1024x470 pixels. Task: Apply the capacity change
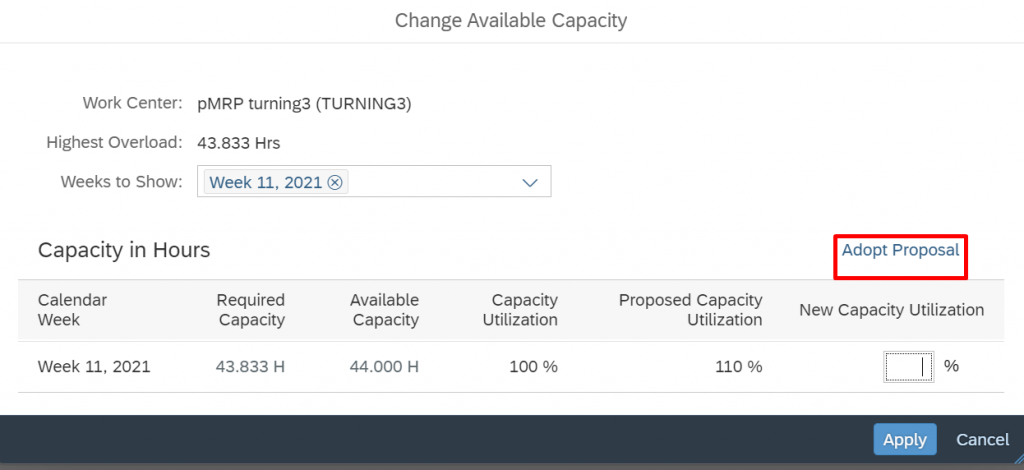904,439
